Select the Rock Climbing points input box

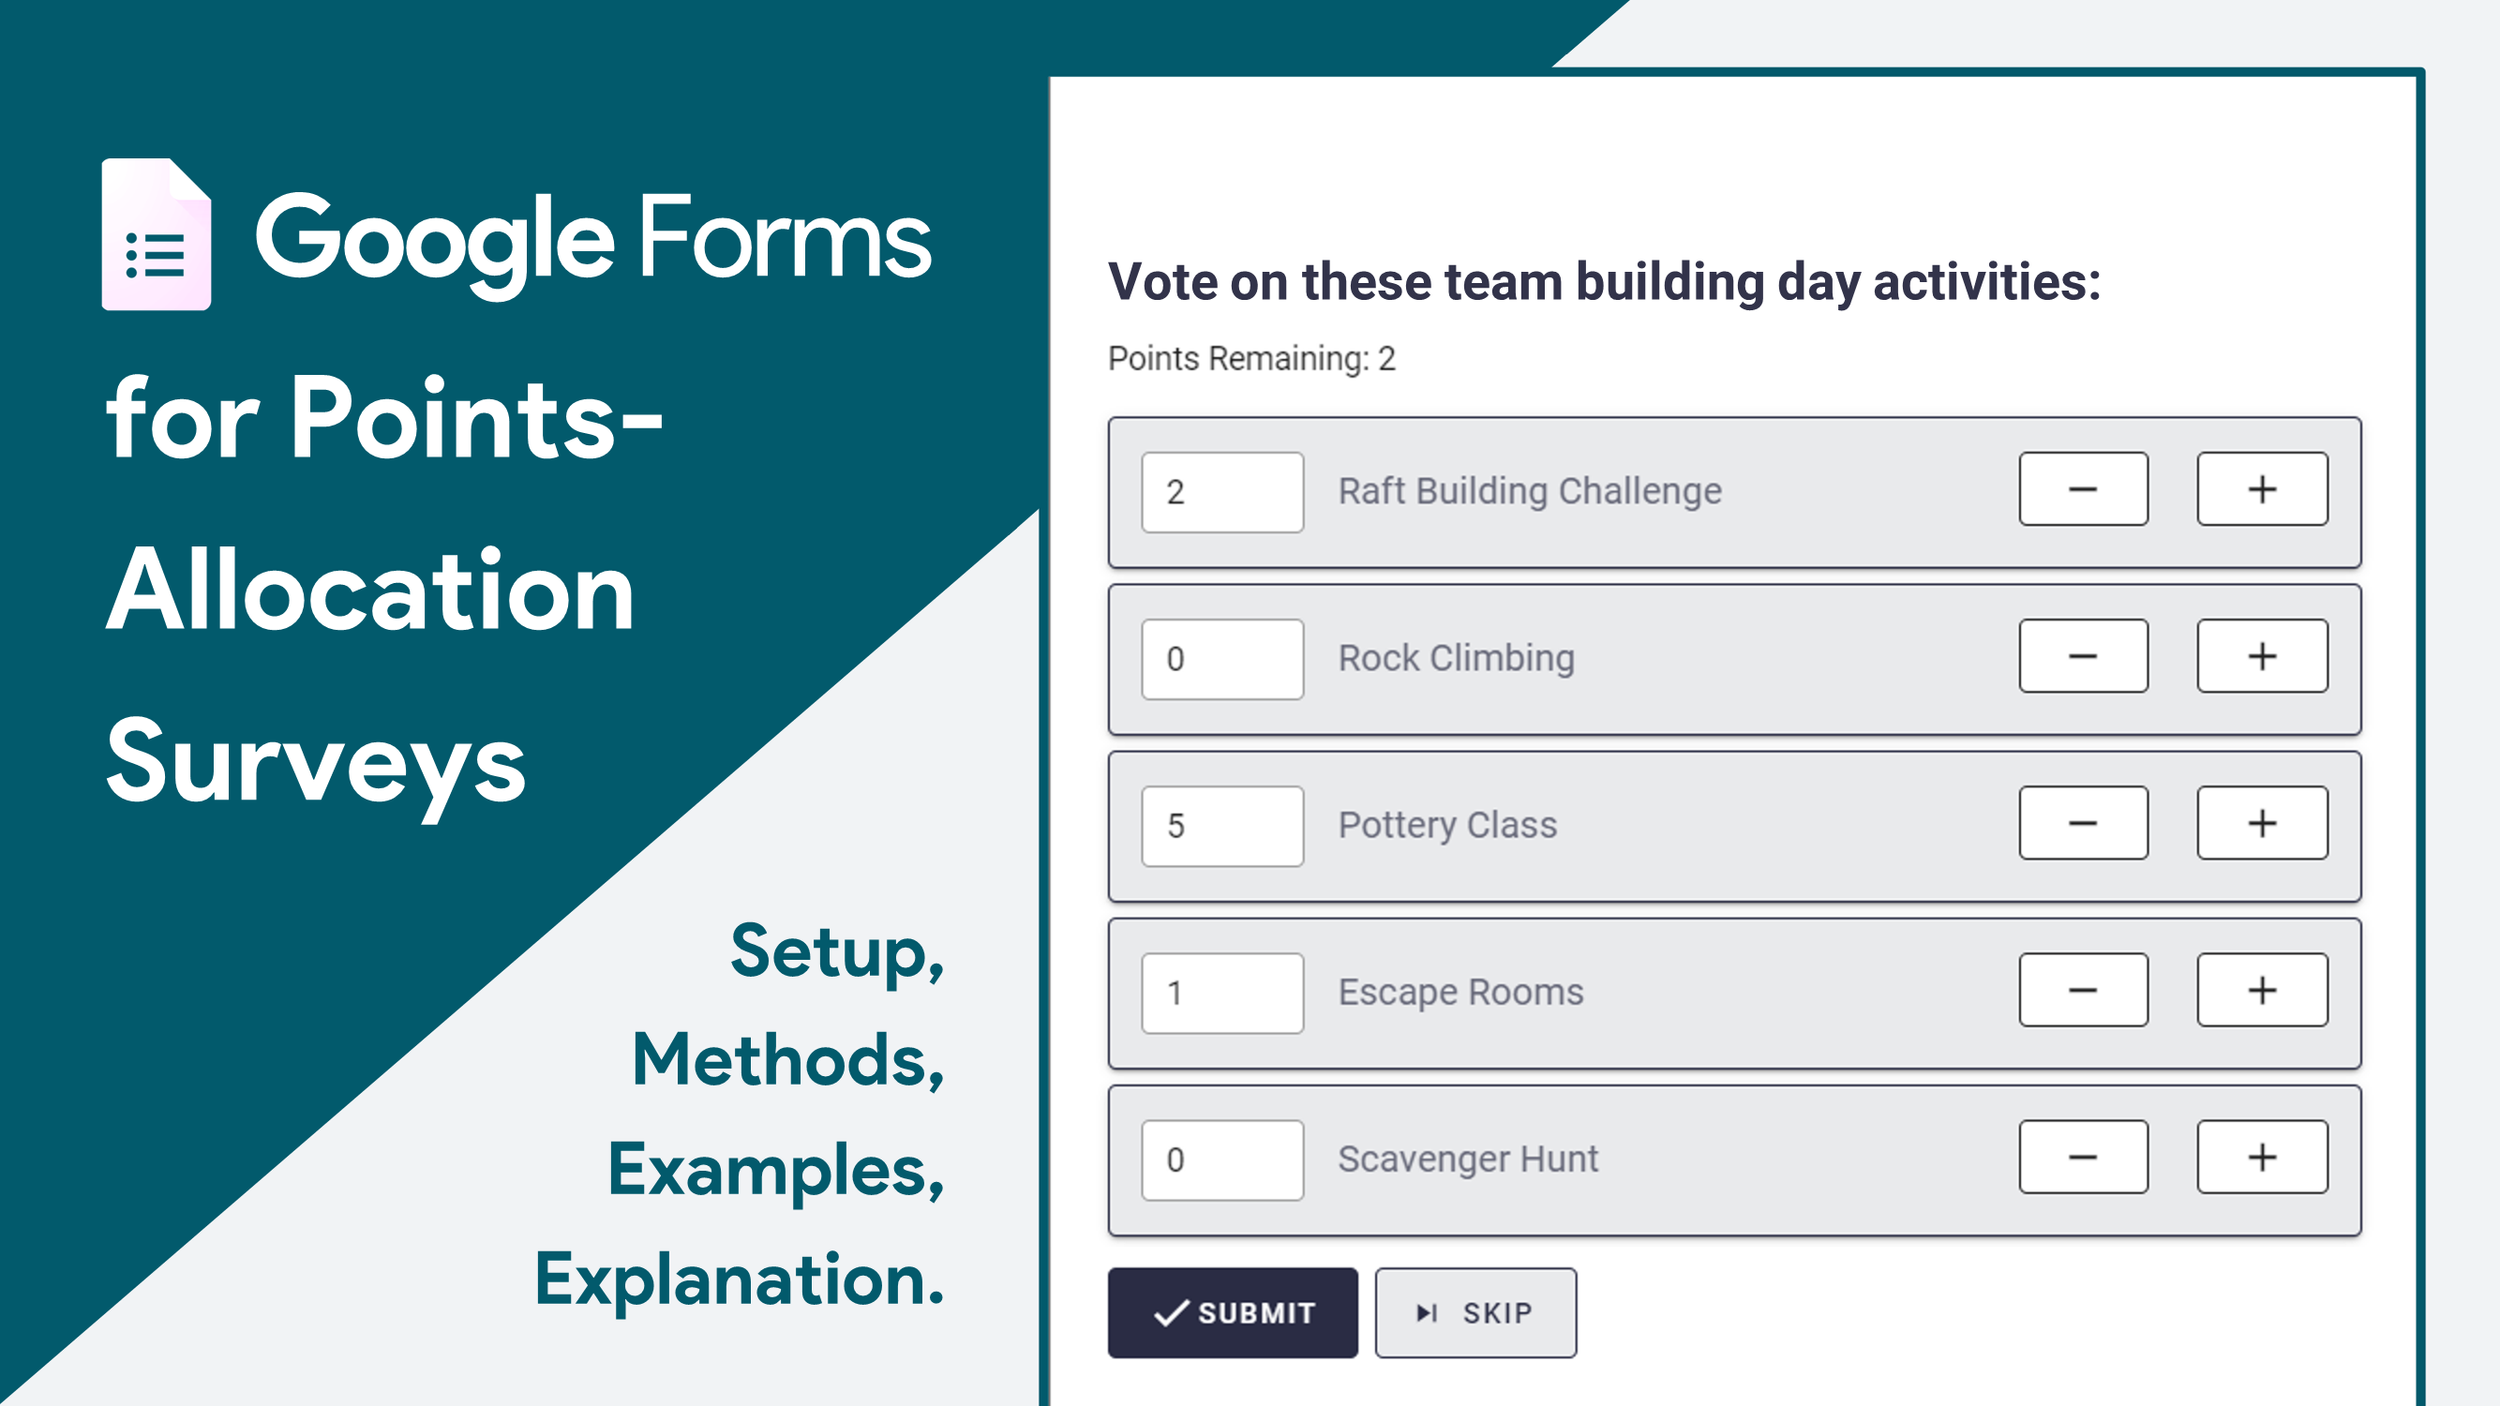1223,659
